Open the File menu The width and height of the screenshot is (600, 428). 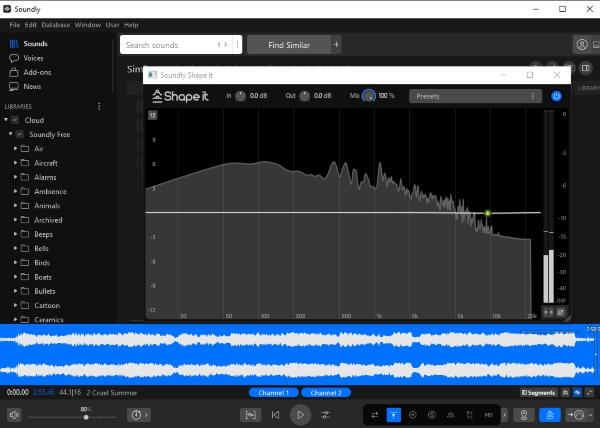15,25
